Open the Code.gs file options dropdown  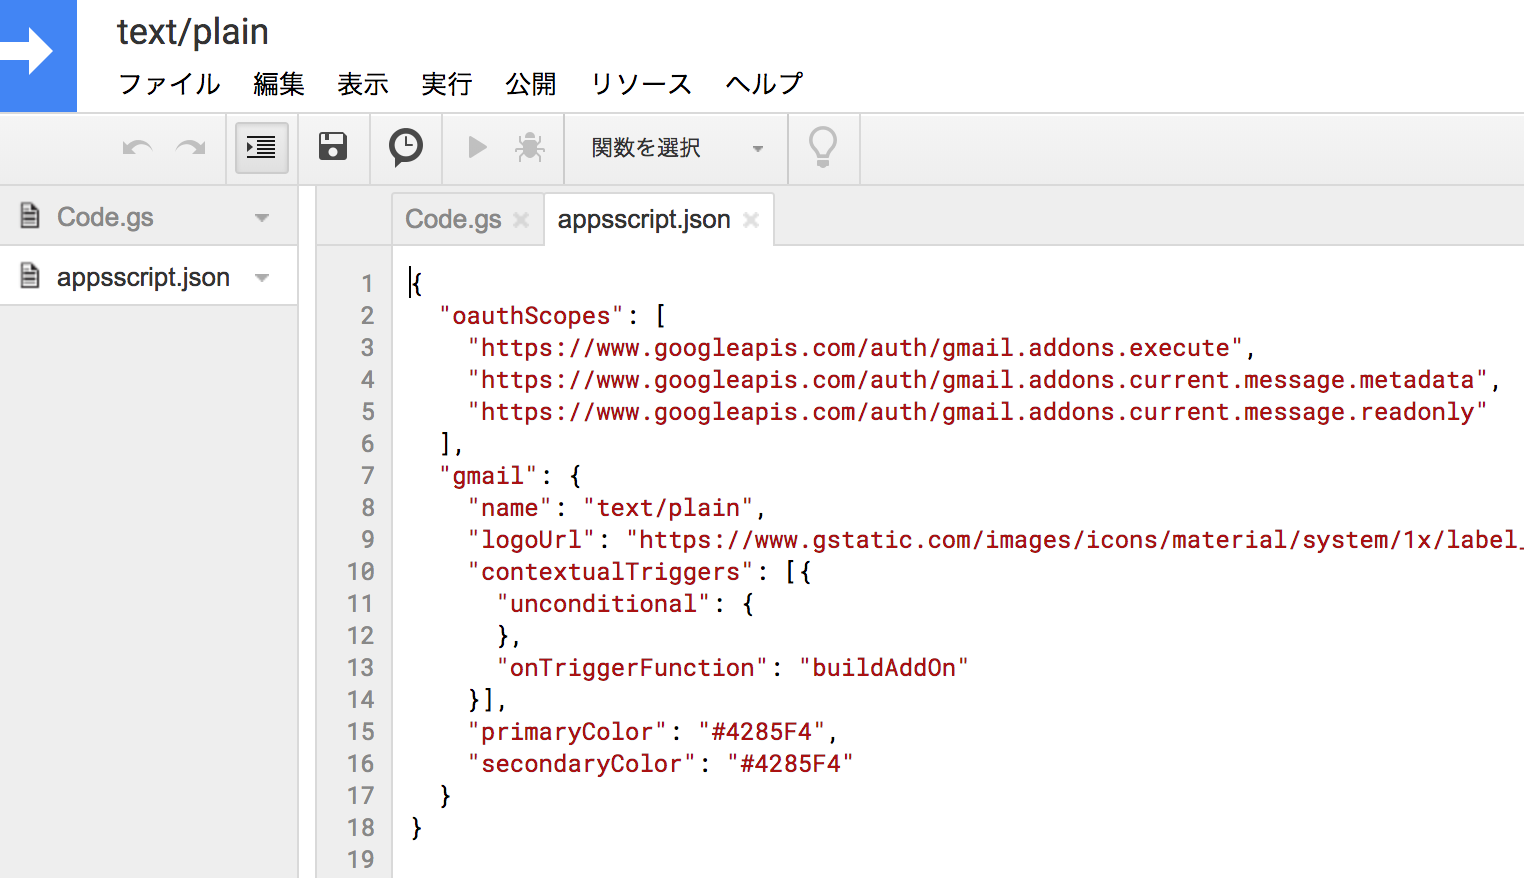262,216
